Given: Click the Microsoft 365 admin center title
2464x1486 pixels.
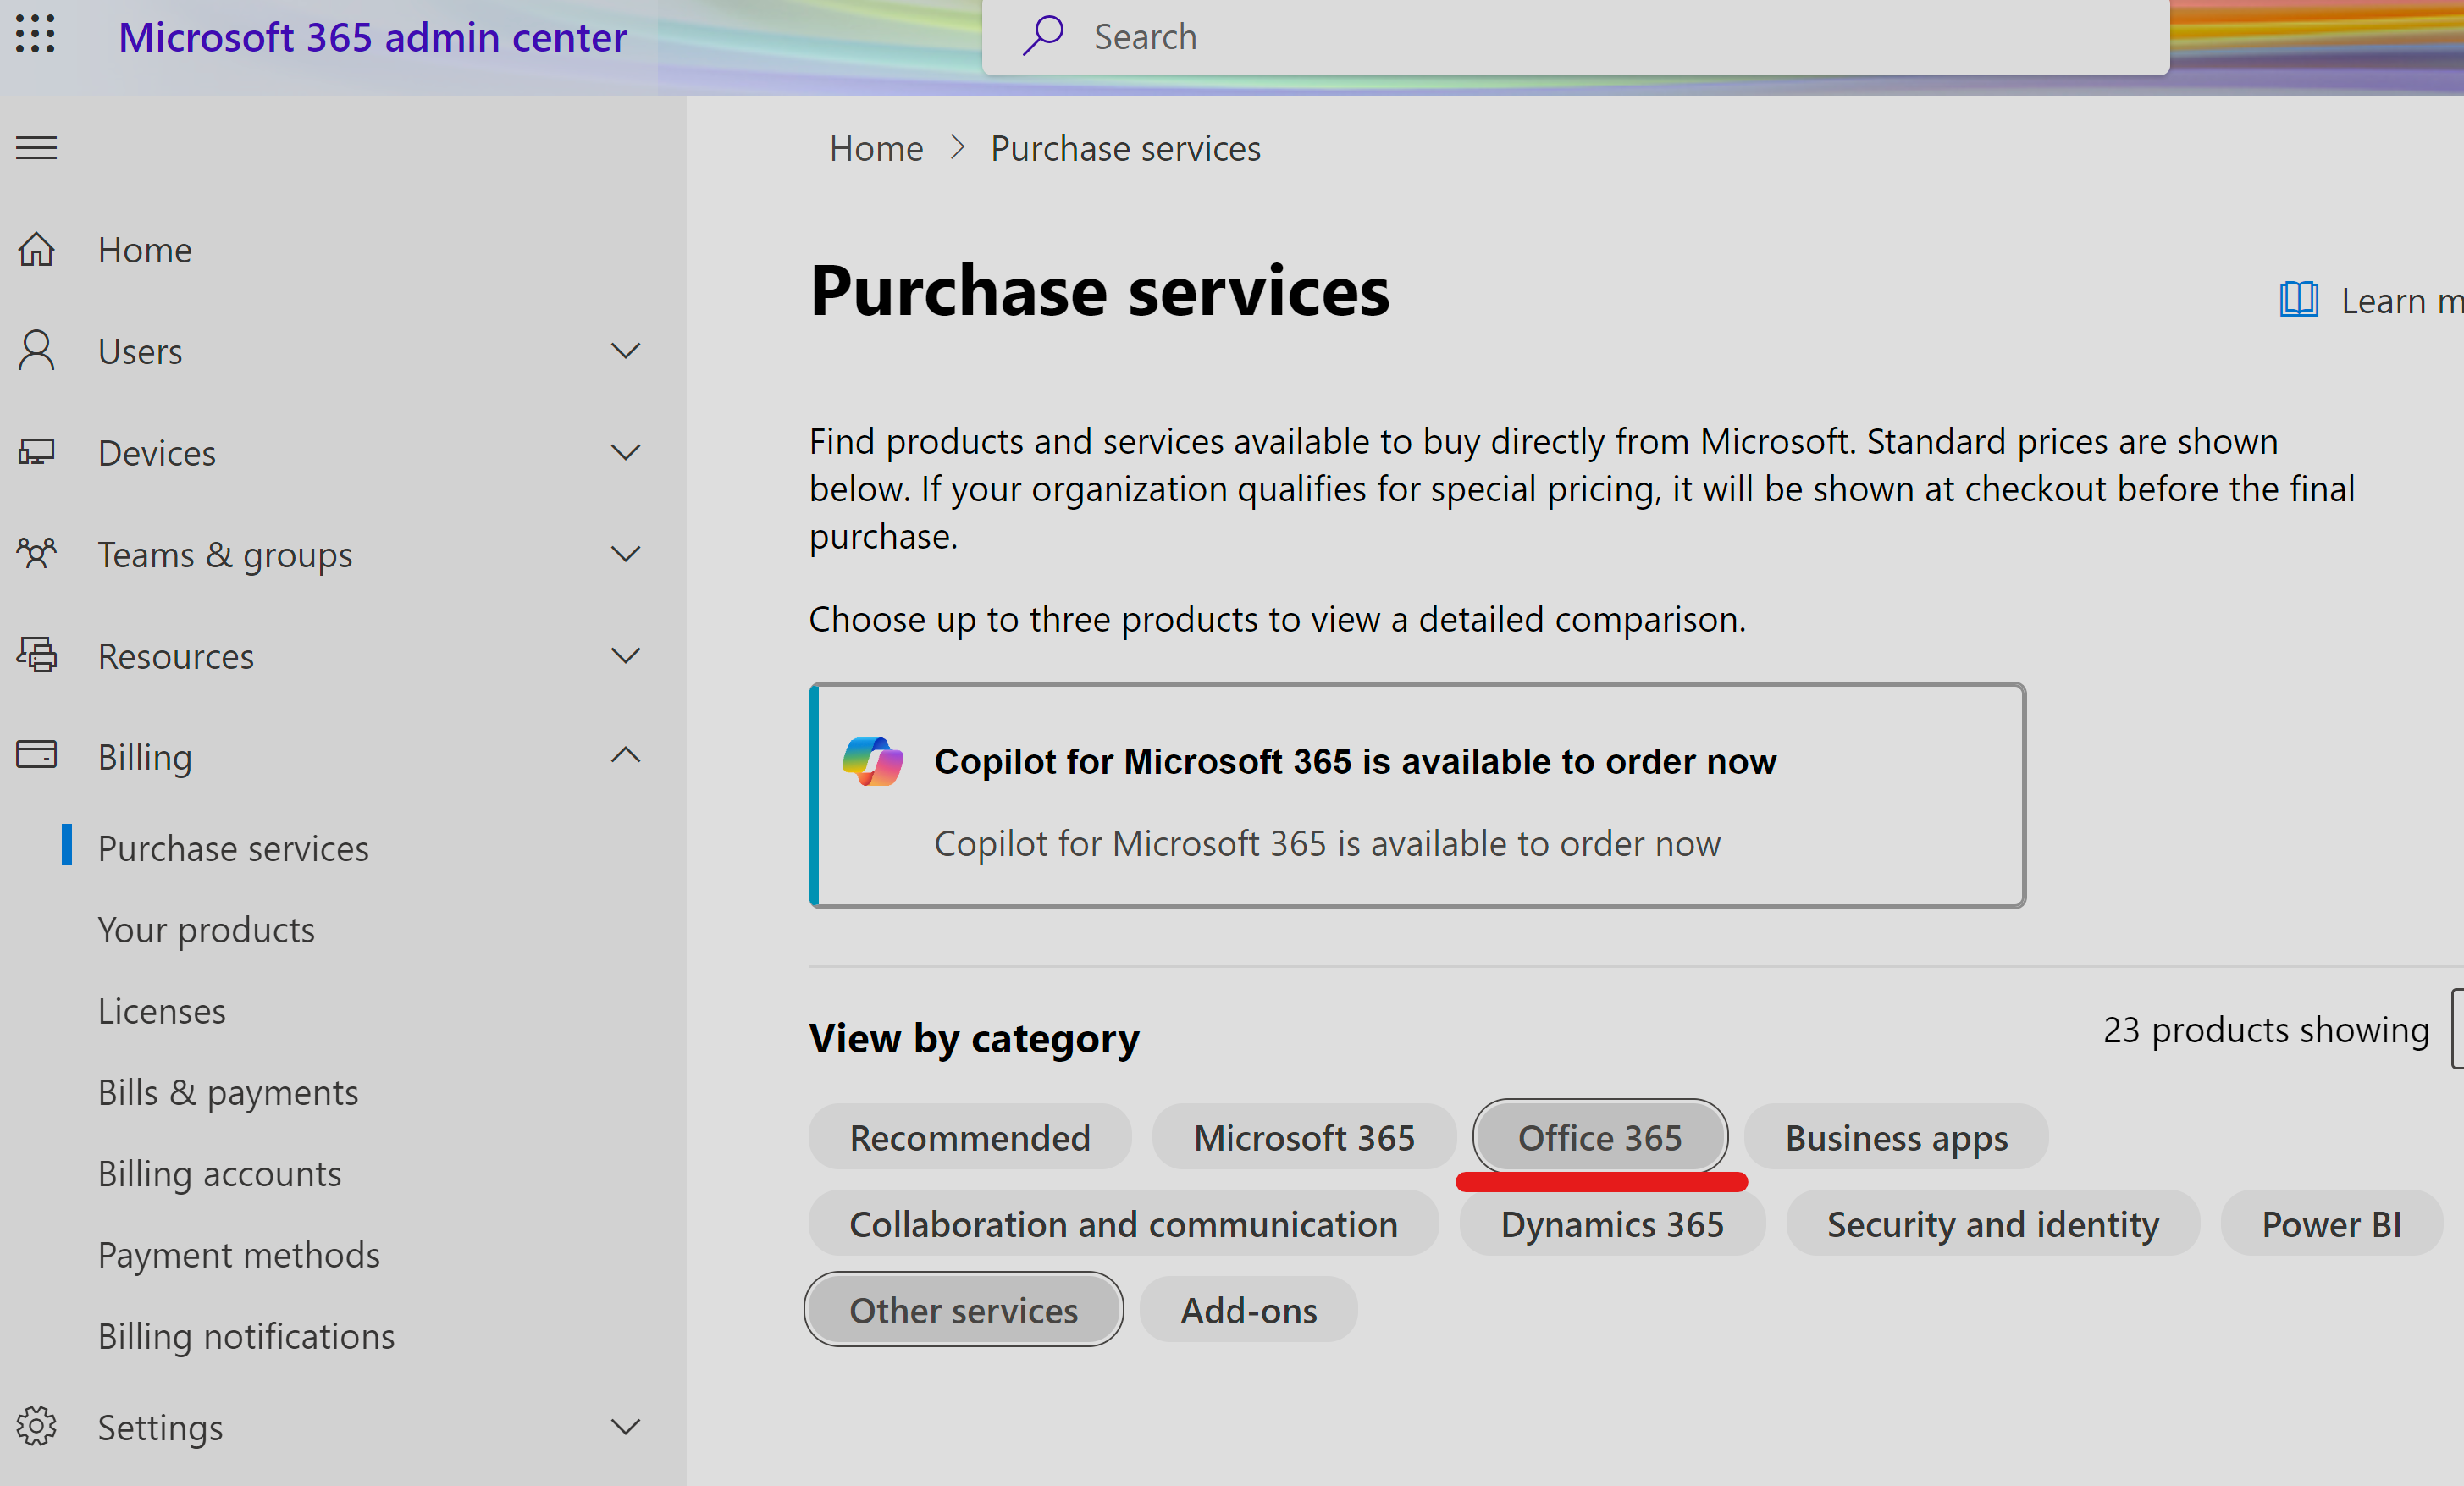Looking at the screenshot, I should (372, 37).
